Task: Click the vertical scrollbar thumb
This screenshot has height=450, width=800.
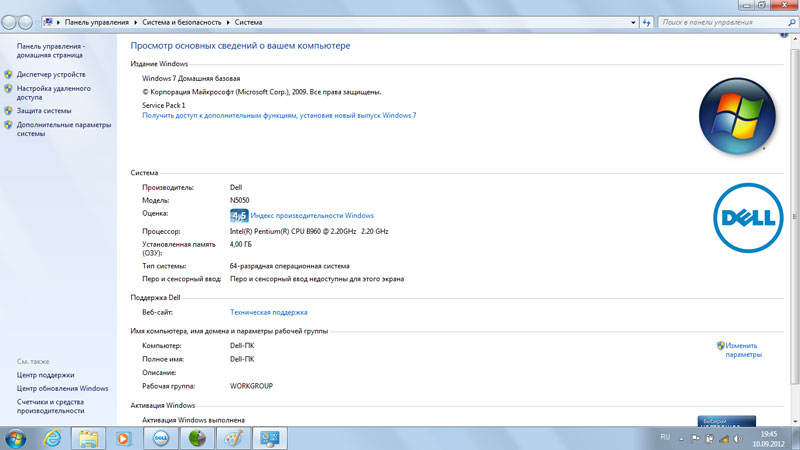Action: [795, 217]
